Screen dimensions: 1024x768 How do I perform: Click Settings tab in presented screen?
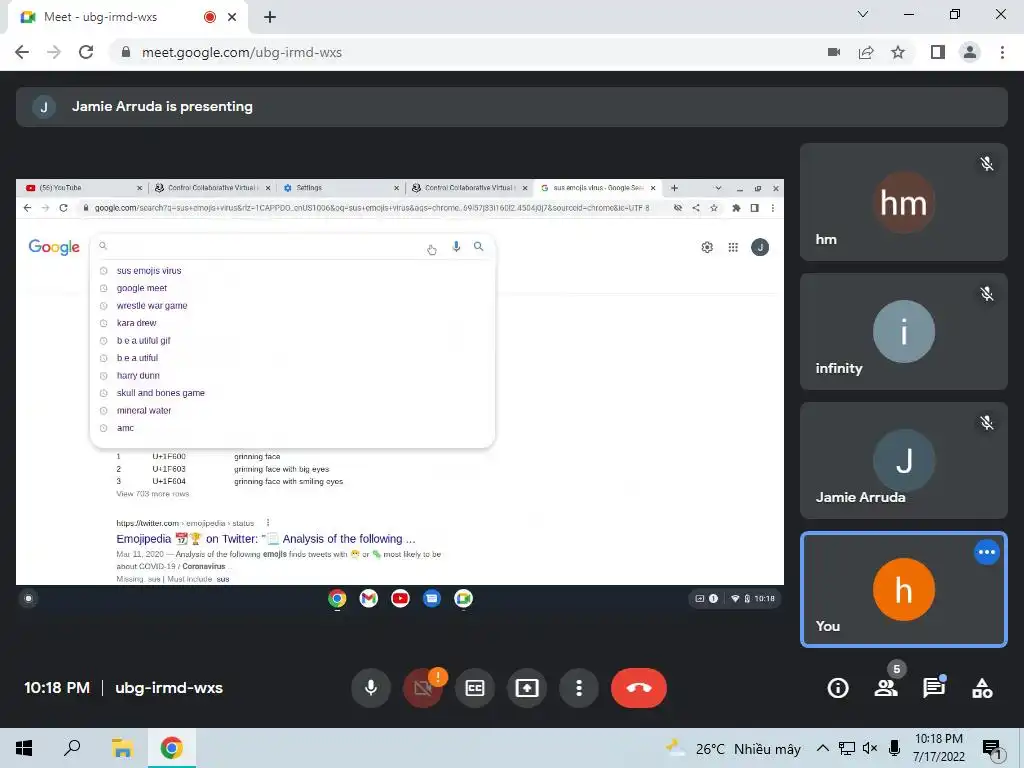(x=341, y=188)
